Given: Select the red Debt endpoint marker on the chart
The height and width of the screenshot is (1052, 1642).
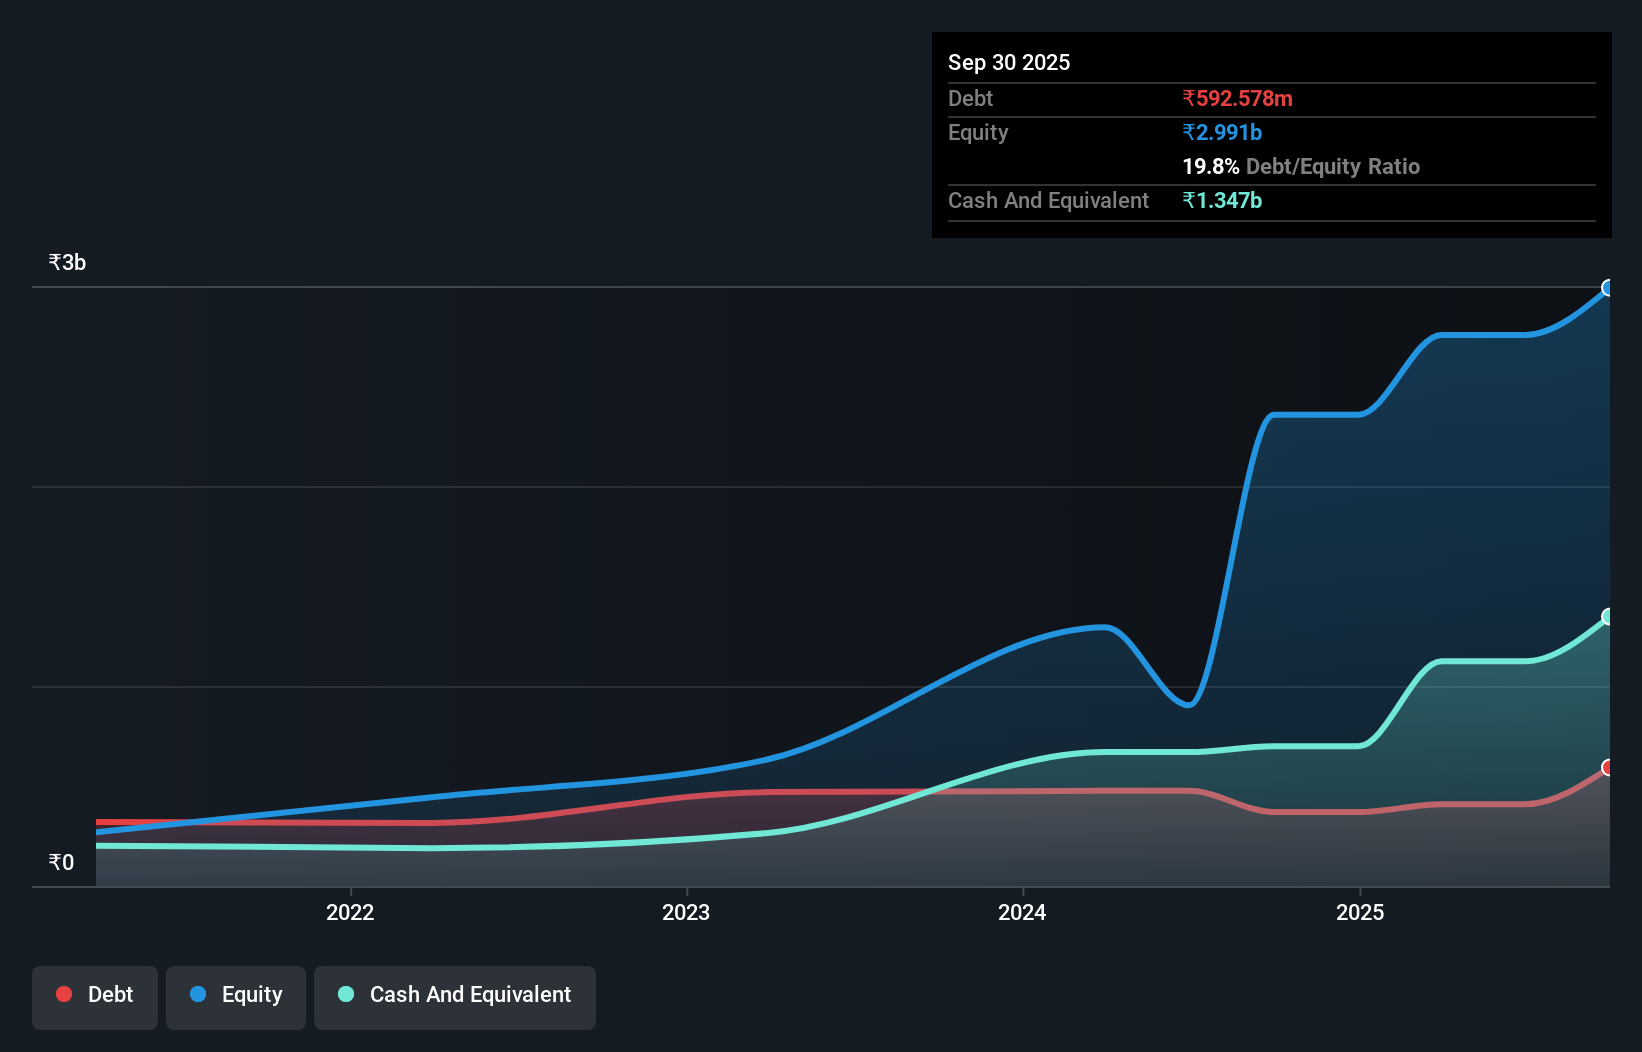Looking at the screenshot, I should (1608, 768).
